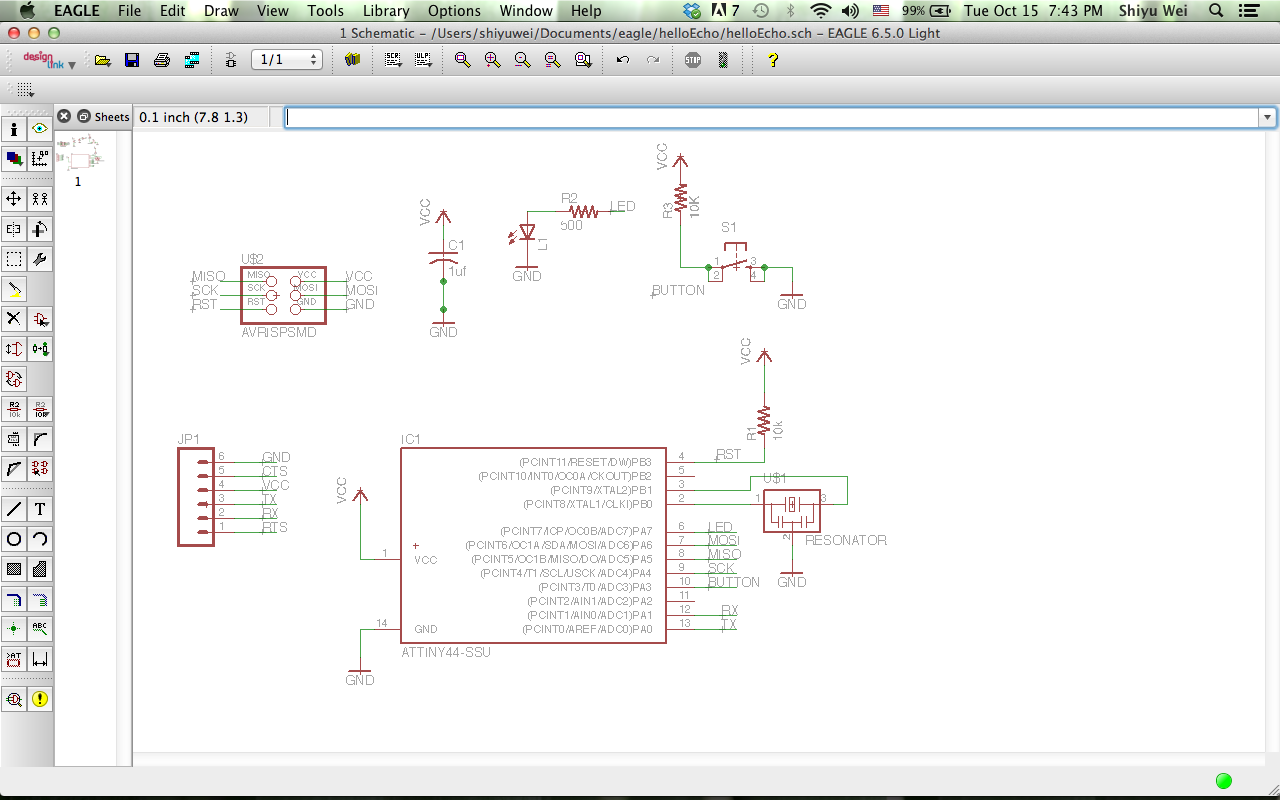Select the Polygon tool
The height and width of the screenshot is (800, 1280).
point(40,569)
